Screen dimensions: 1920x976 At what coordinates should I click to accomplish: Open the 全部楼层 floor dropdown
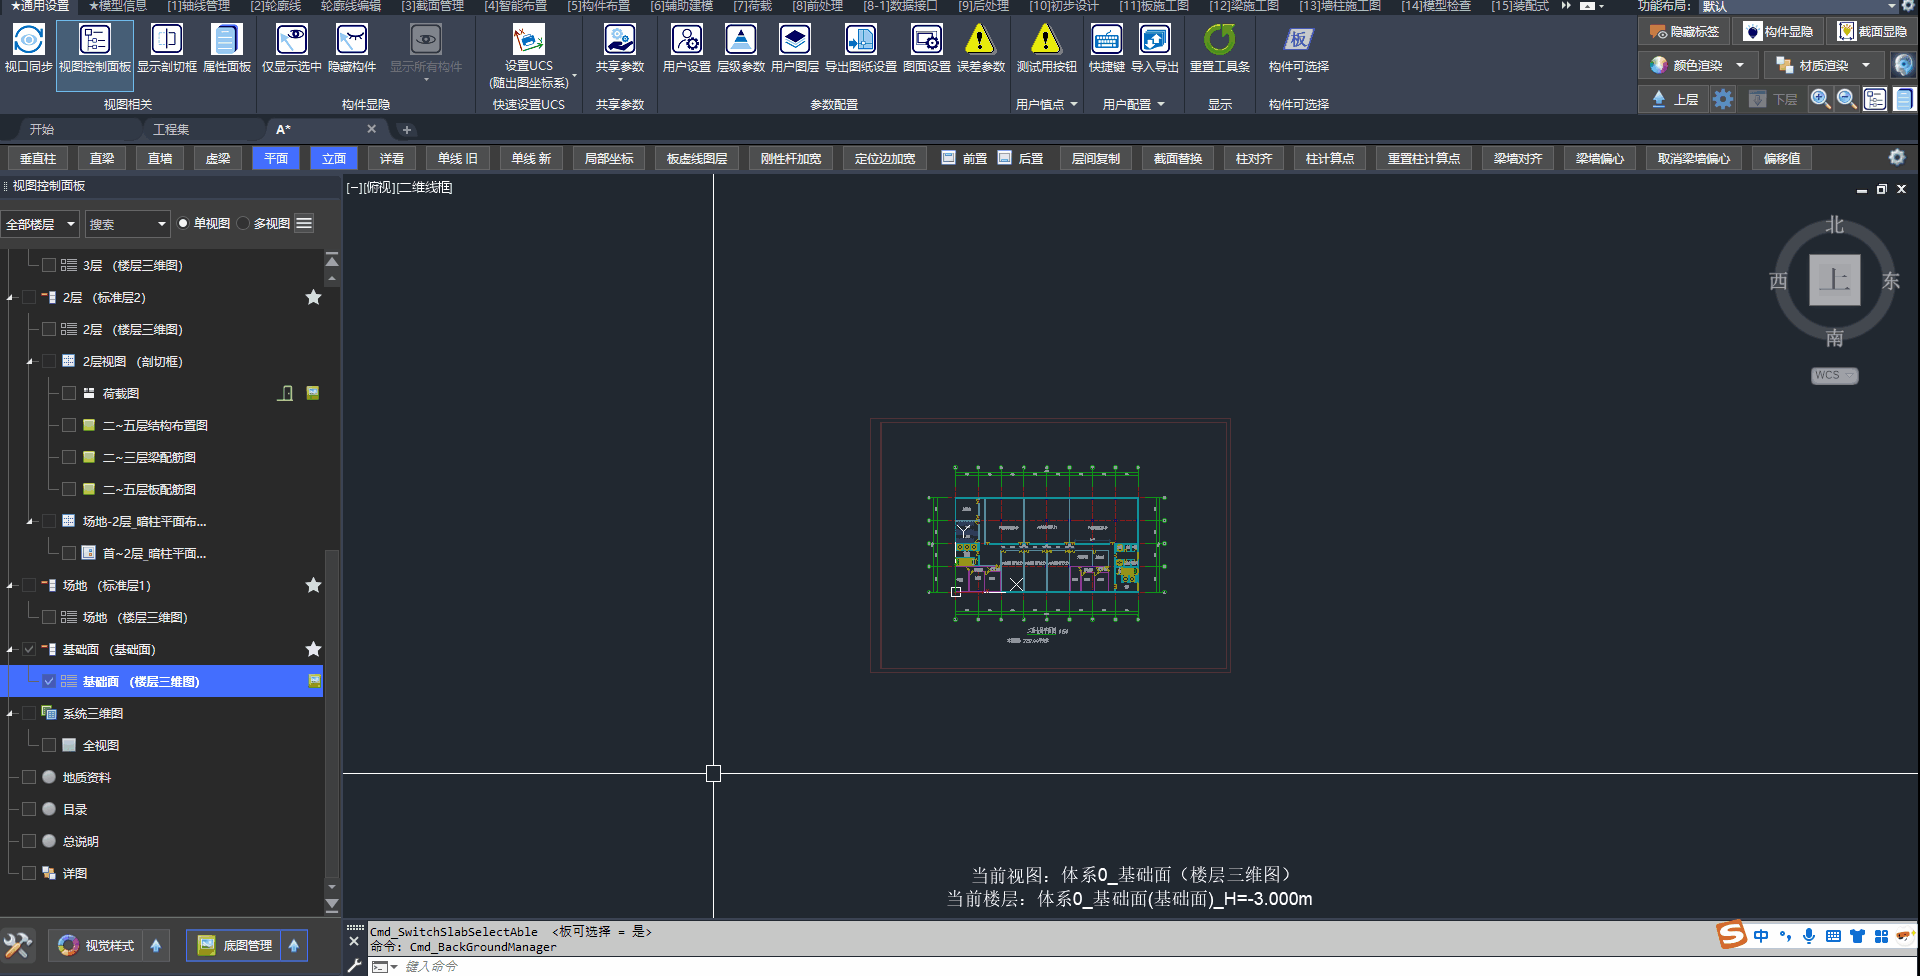click(41, 224)
